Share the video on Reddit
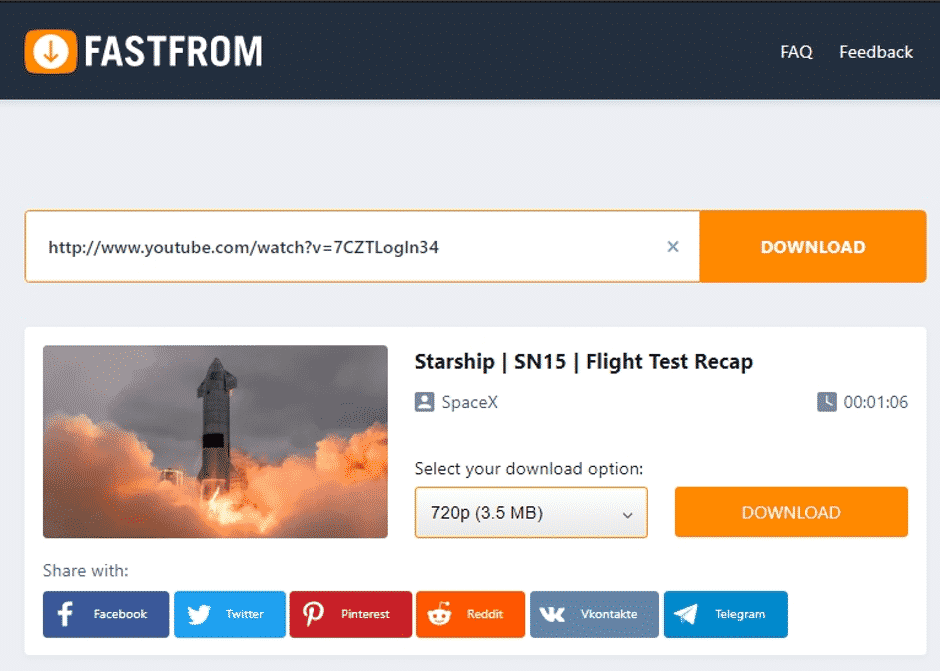Screen dimensions: 941x672 point(470,614)
